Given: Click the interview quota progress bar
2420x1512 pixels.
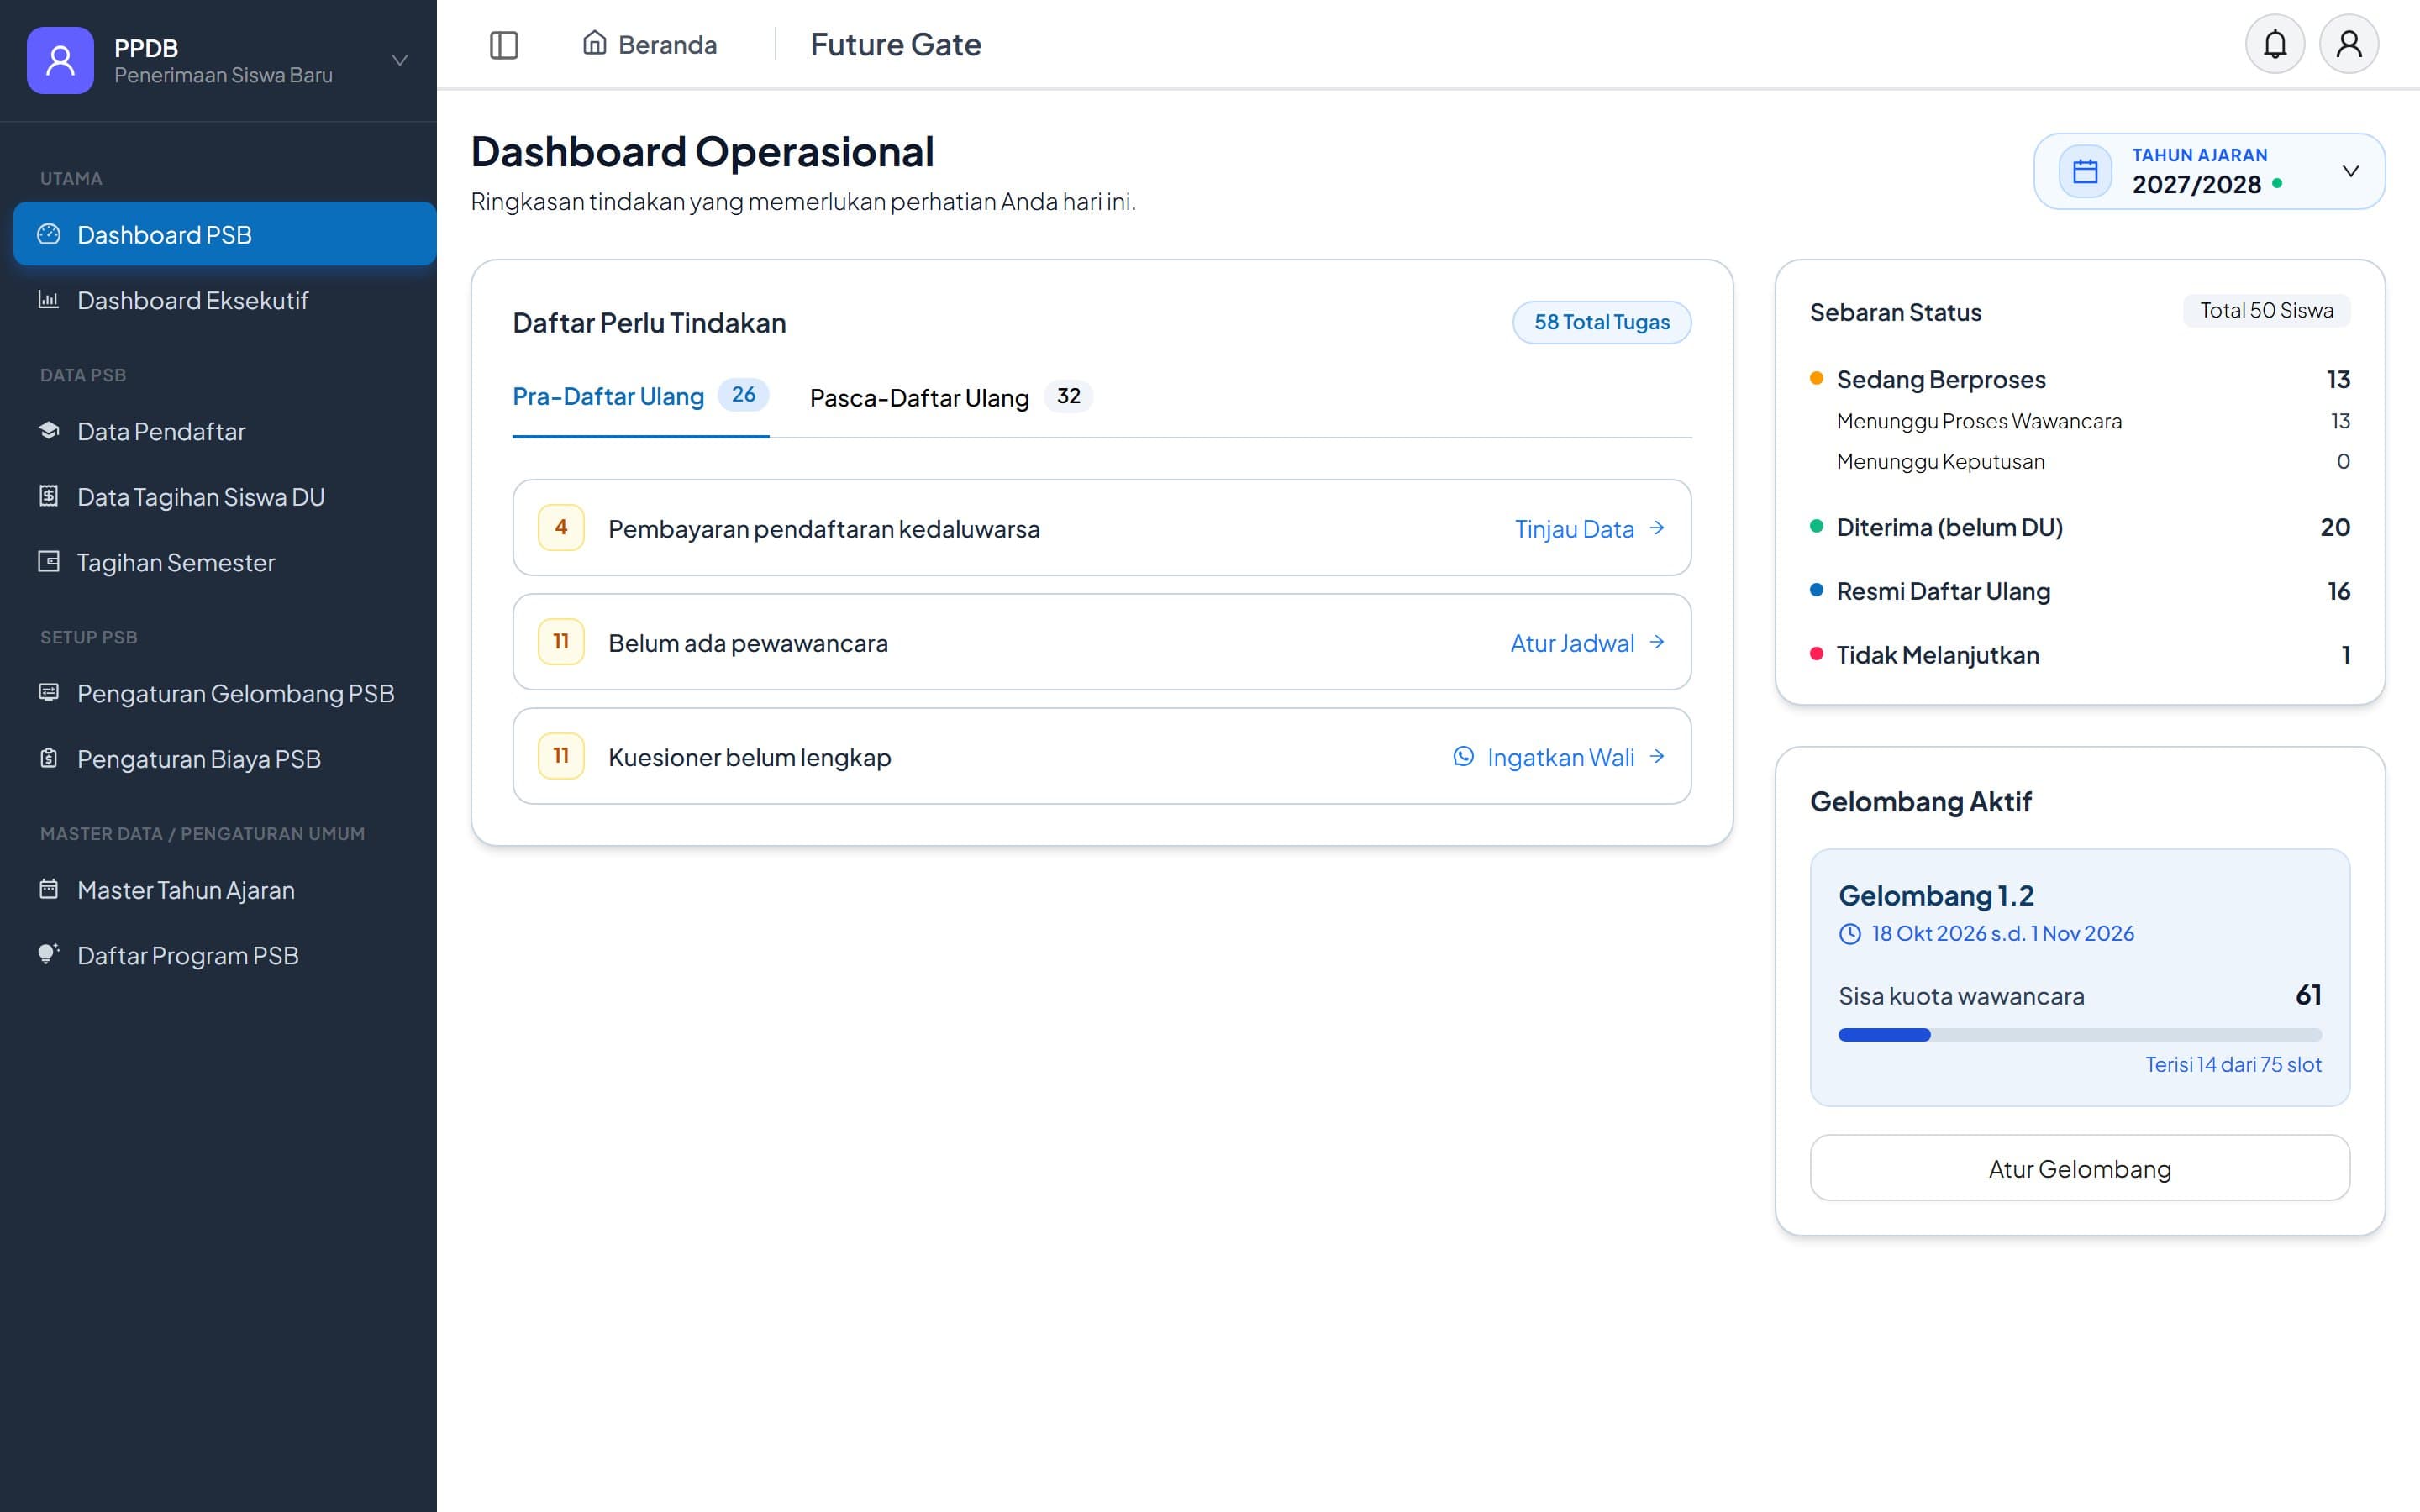Looking at the screenshot, I should point(2079,1035).
